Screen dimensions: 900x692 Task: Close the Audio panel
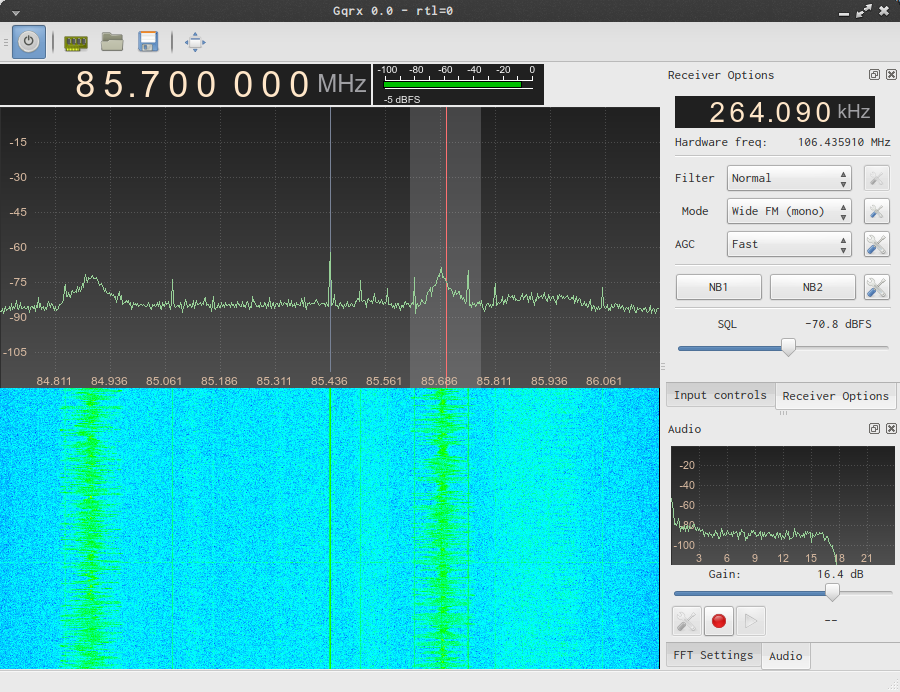pyautogui.click(x=891, y=429)
